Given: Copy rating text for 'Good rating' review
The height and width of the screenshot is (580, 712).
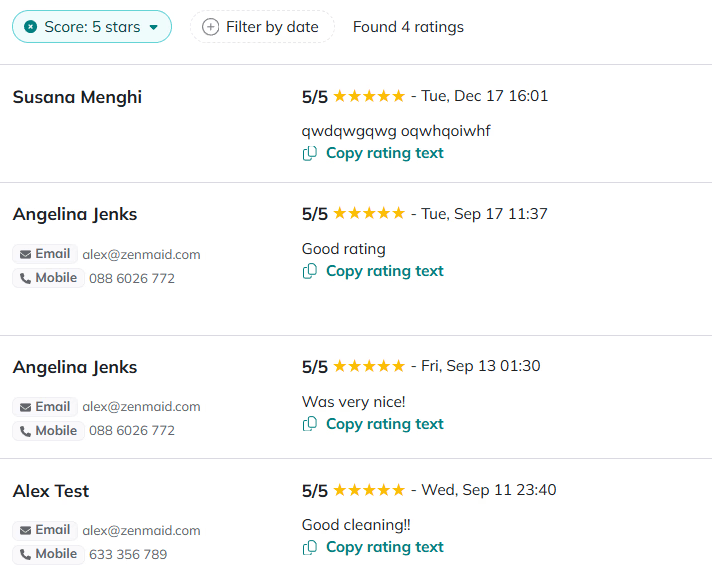Looking at the screenshot, I should [384, 271].
